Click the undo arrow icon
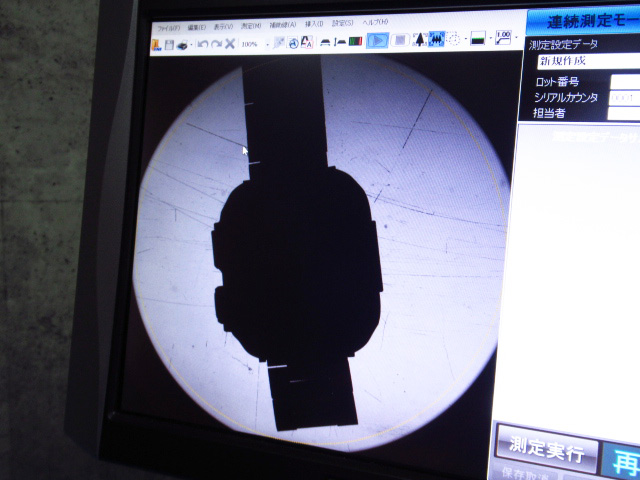Viewport: 640px width, 480px height. click(203, 43)
